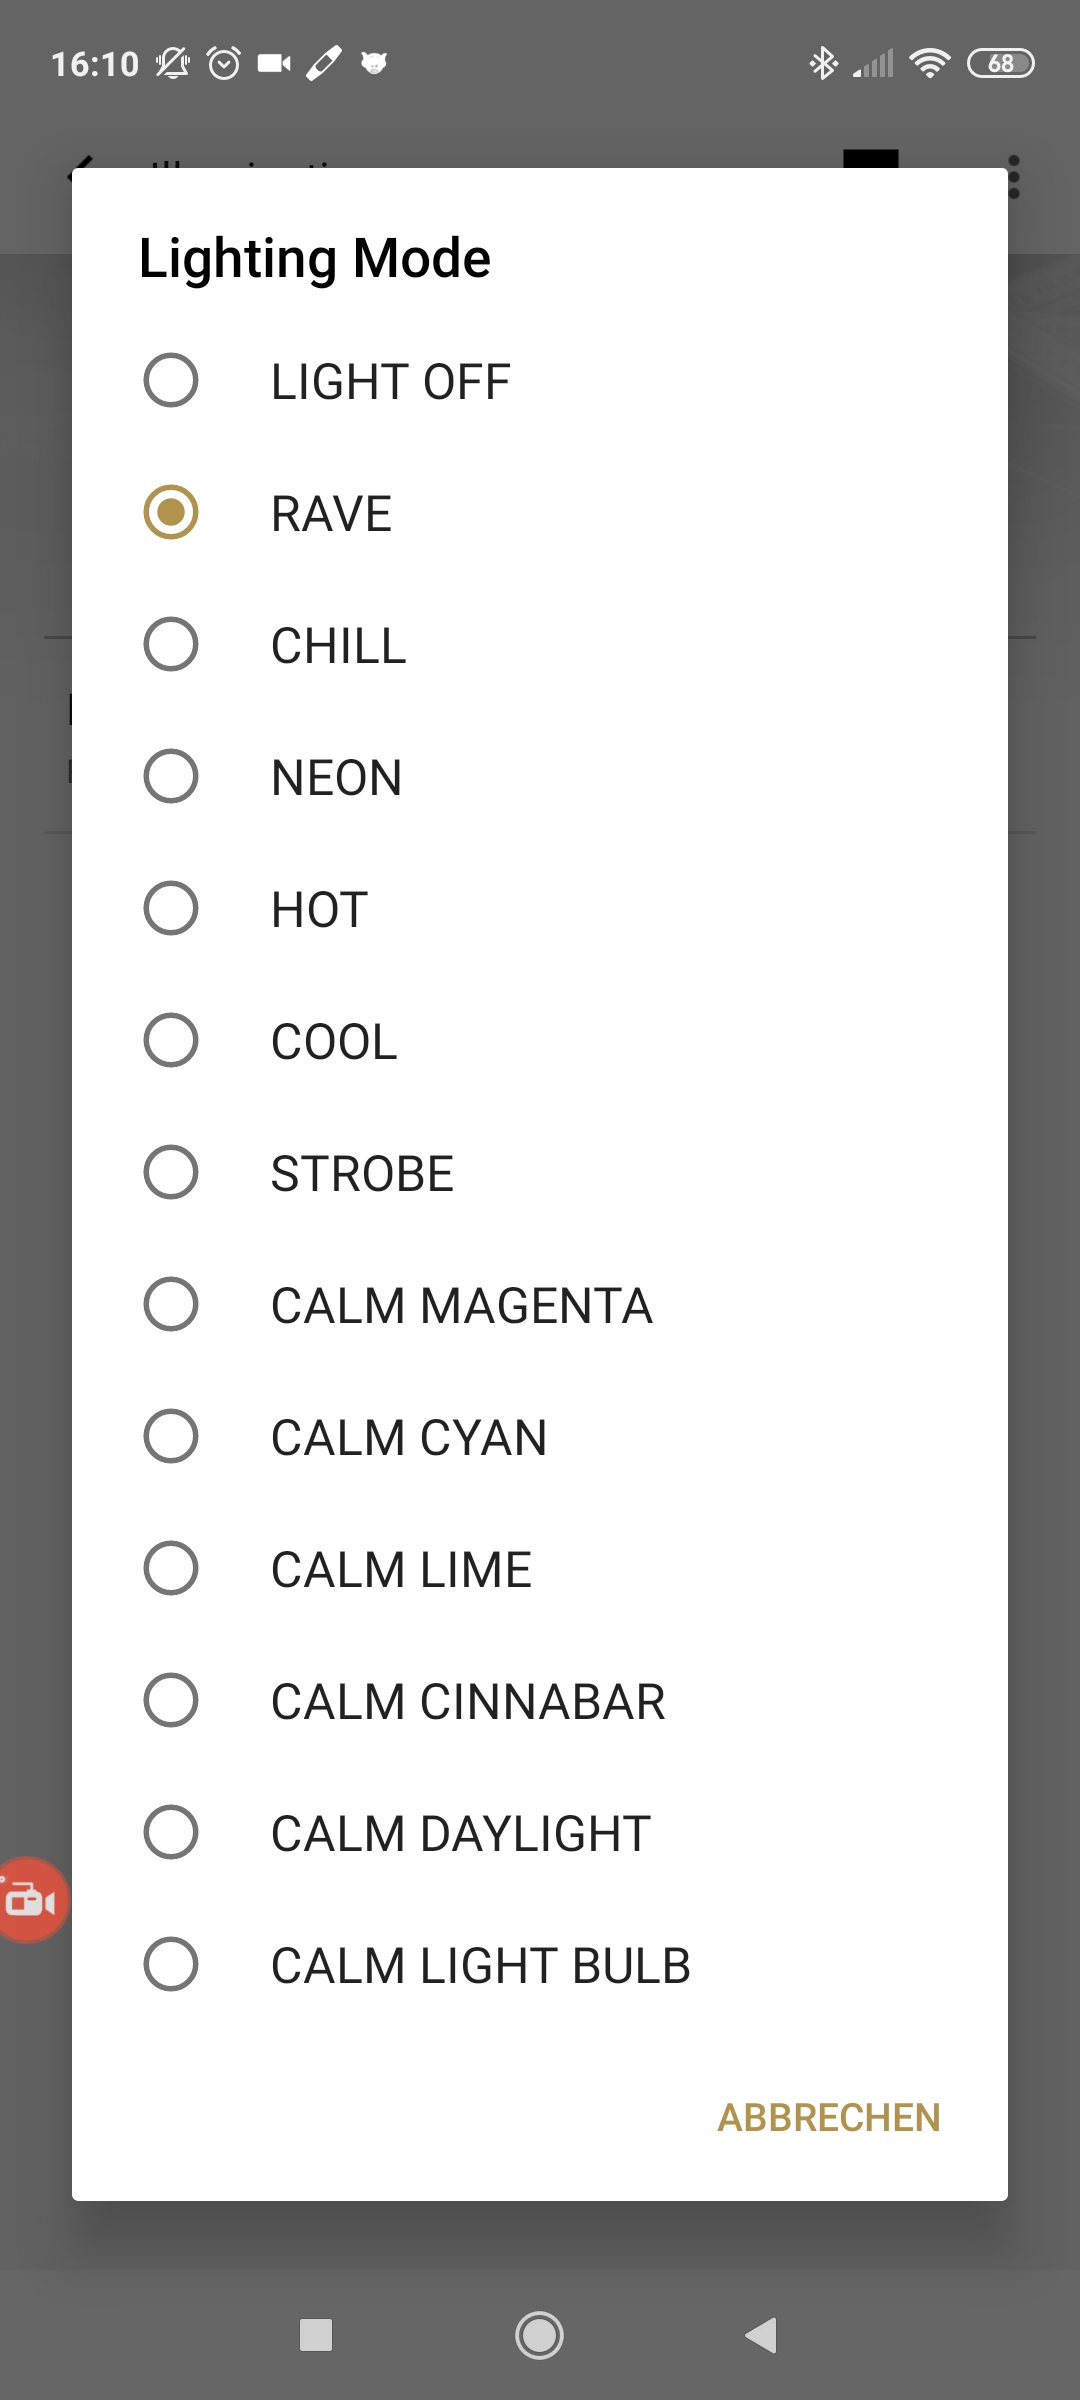Tap the recent apps square button

coord(316,2336)
